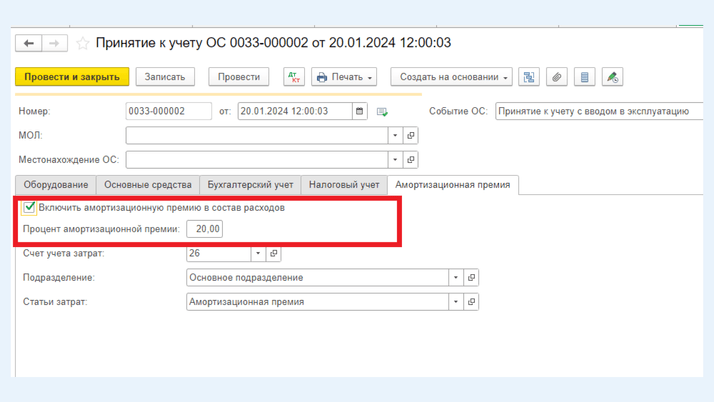
Task: Go back with the left arrow button
Action: (x=29, y=43)
